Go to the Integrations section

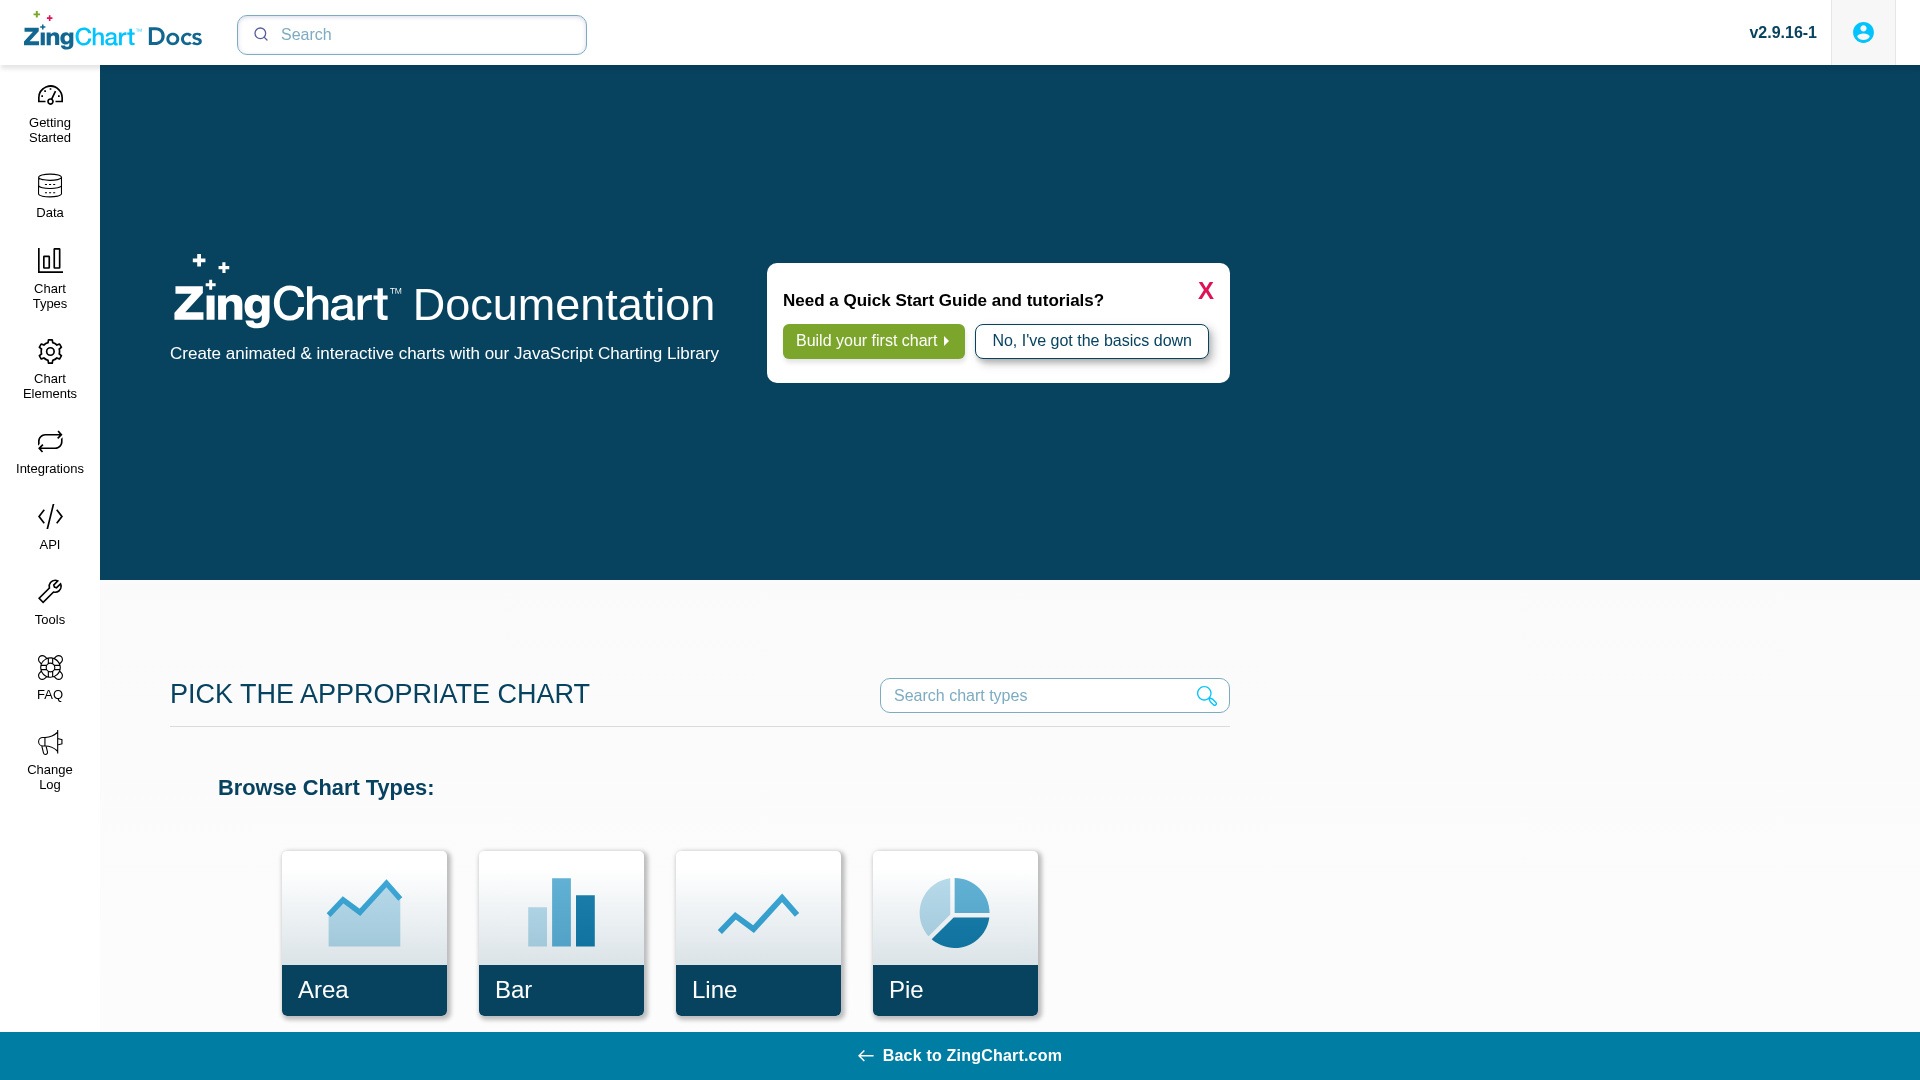click(x=50, y=452)
